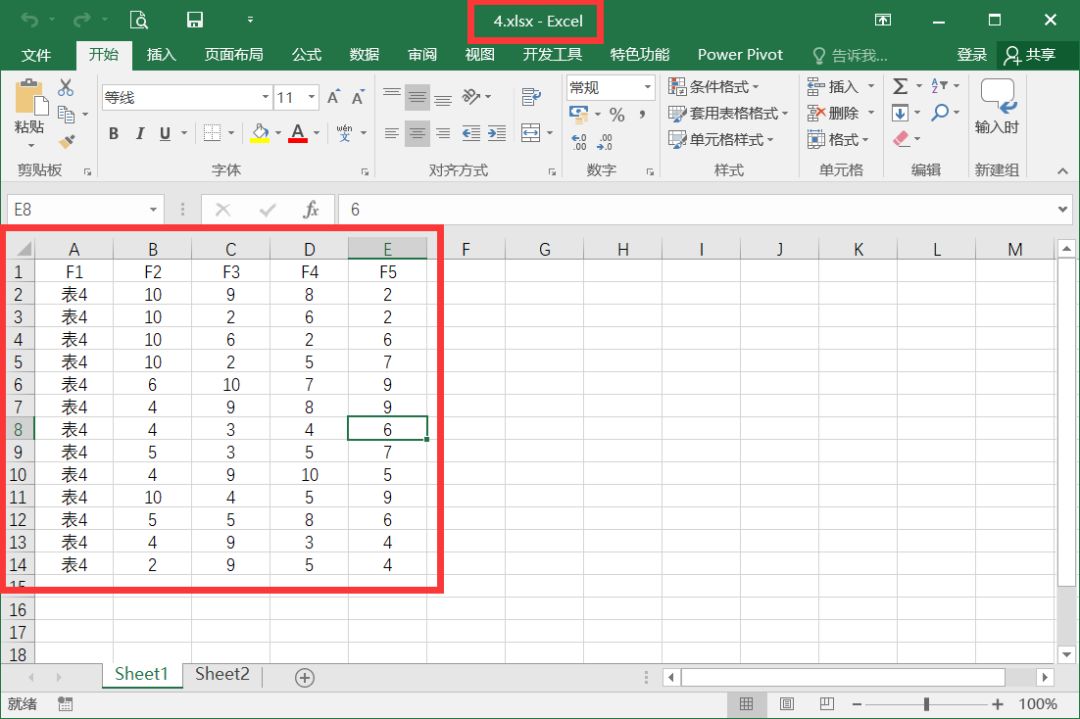The width and height of the screenshot is (1080, 719).
Task: Click the 登录 sign-in link
Action: click(971, 55)
